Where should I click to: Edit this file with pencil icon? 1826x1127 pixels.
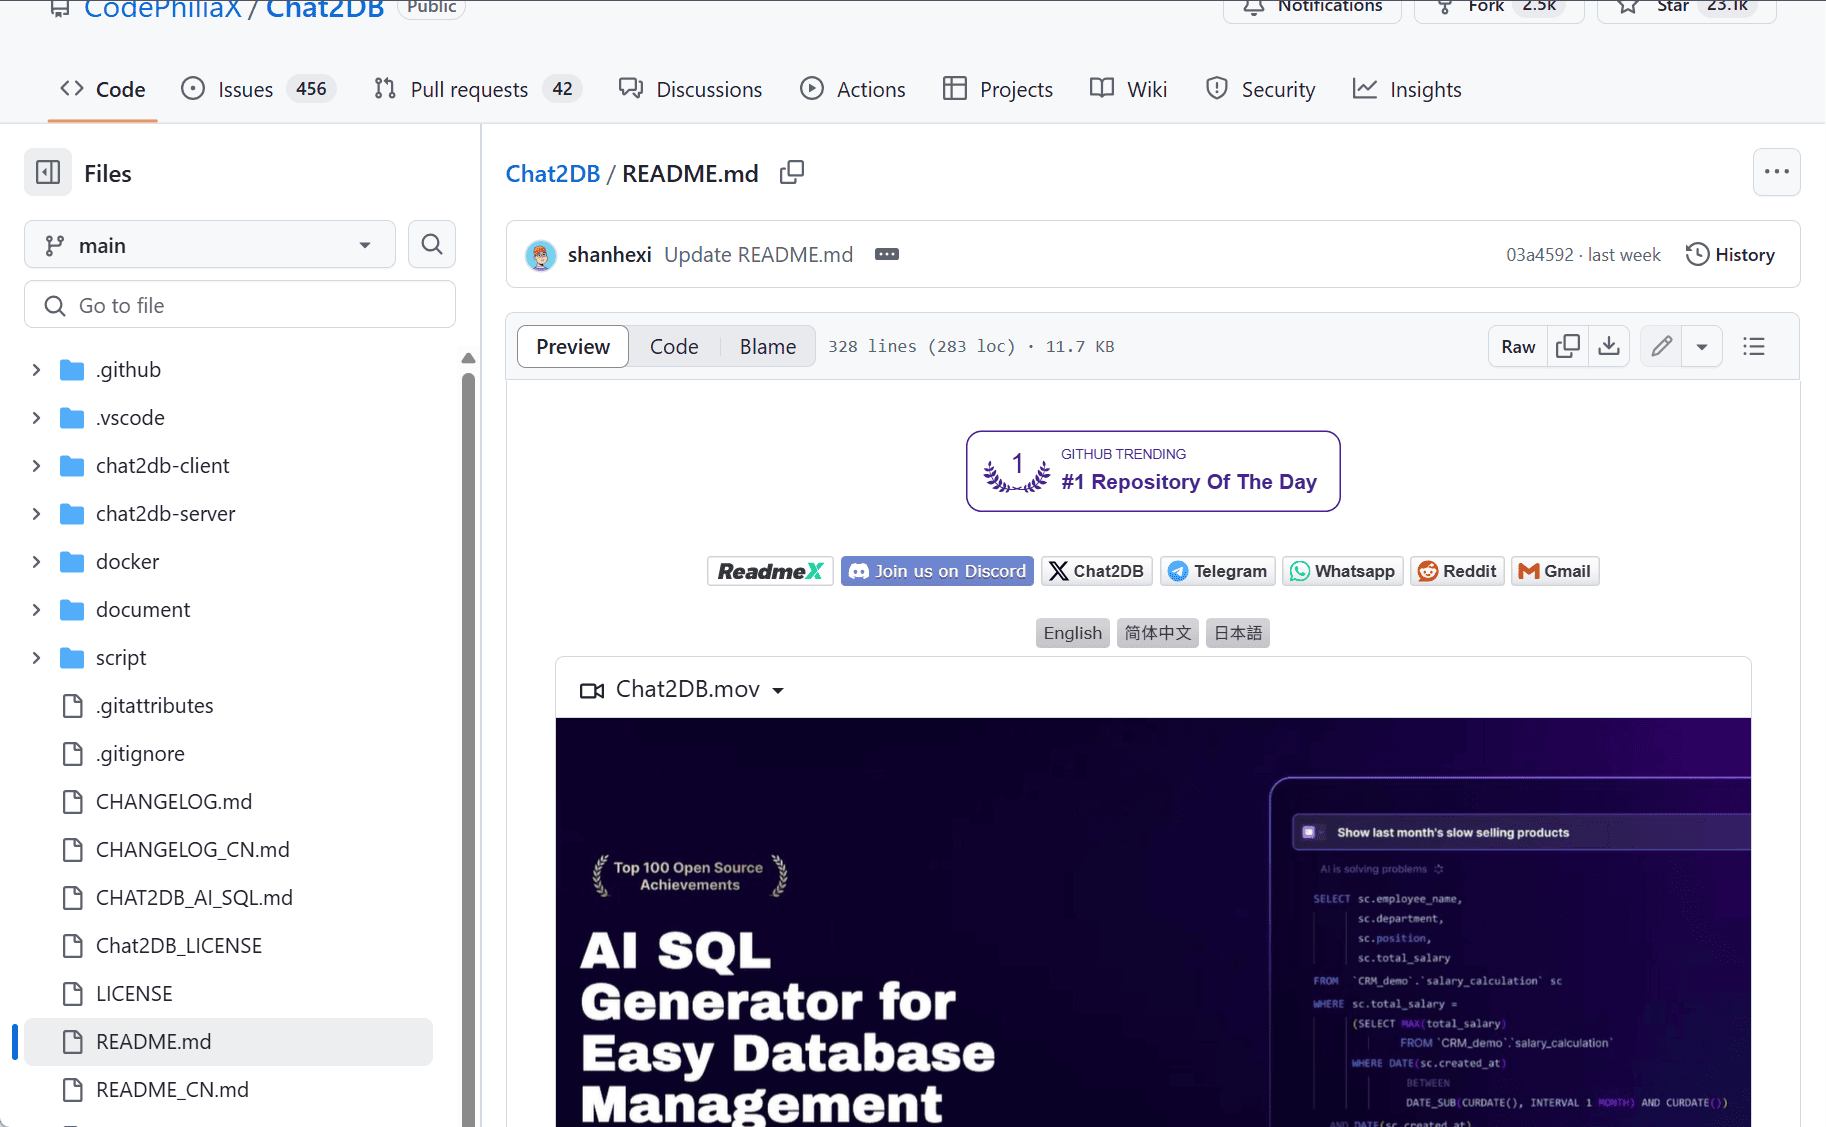[x=1661, y=346]
